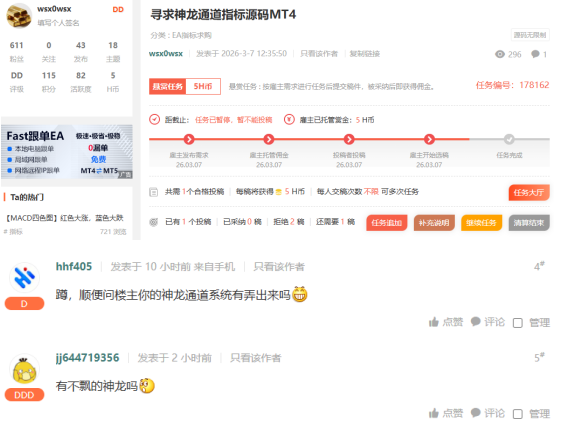Click the 115 积分 points stat
This screenshot has height=430, width=567.
(x=49, y=82)
